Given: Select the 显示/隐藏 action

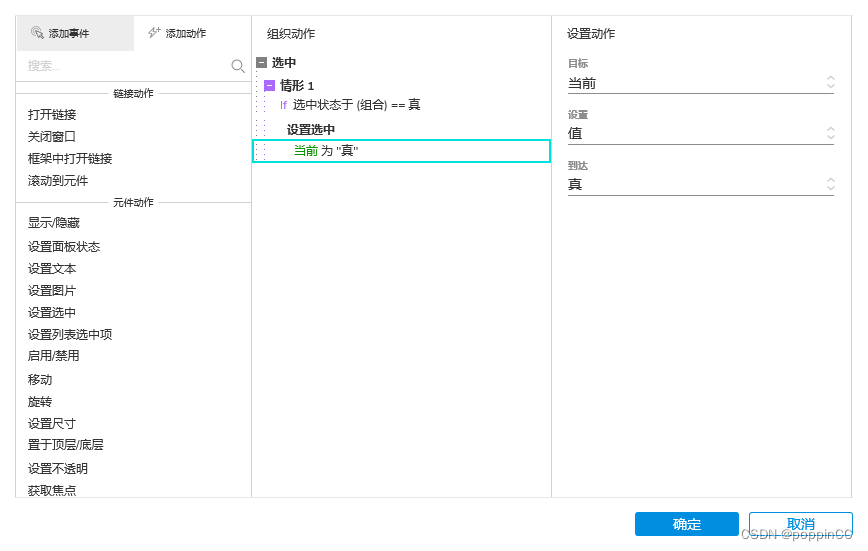Looking at the screenshot, I should coord(54,223).
